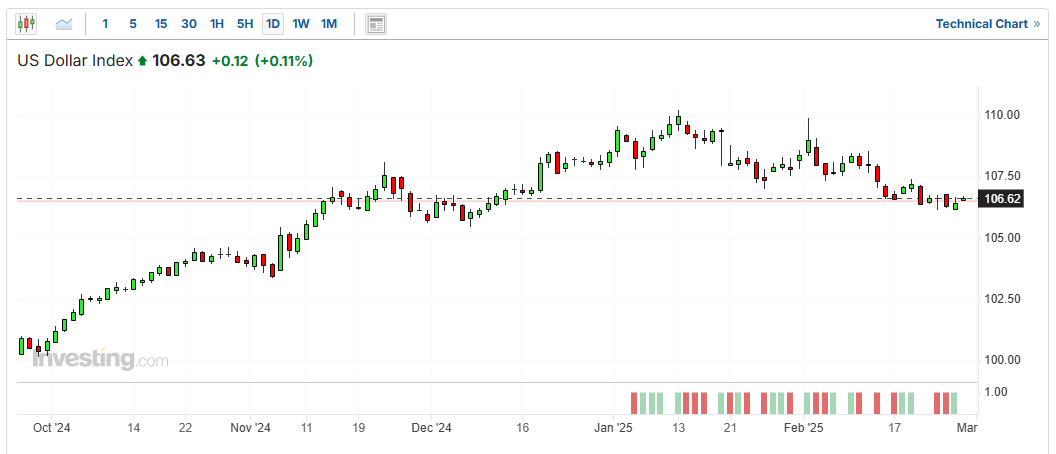Image resolution: width=1056 pixels, height=454 pixels.
Task: Select the 30 minute interval
Action: coord(189,24)
